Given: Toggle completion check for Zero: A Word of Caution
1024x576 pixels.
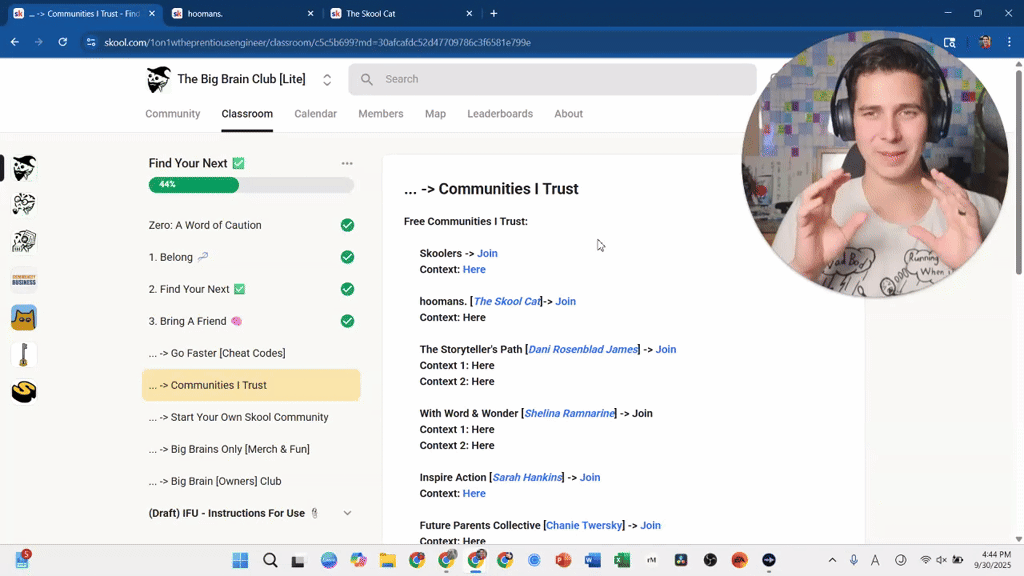Looking at the screenshot, I should tap(347, 225).
